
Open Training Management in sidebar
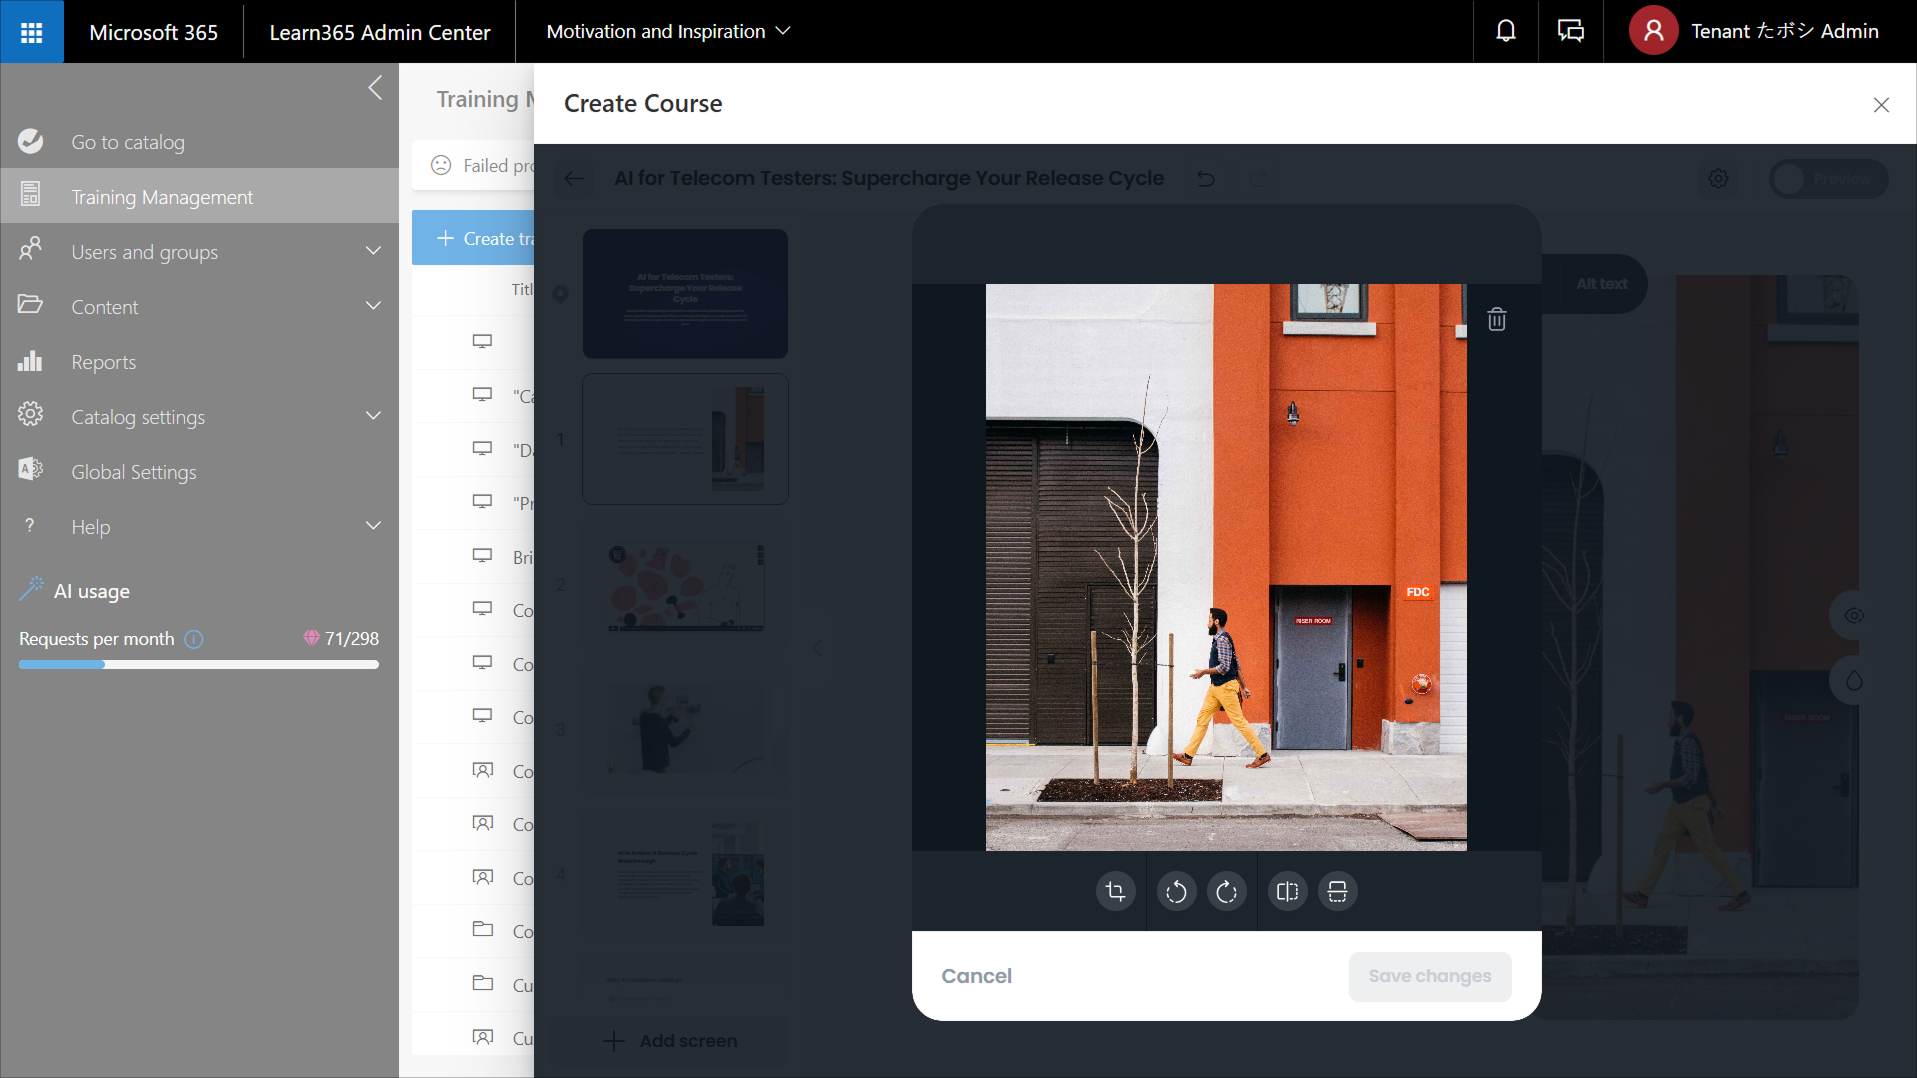click(162, 197)
